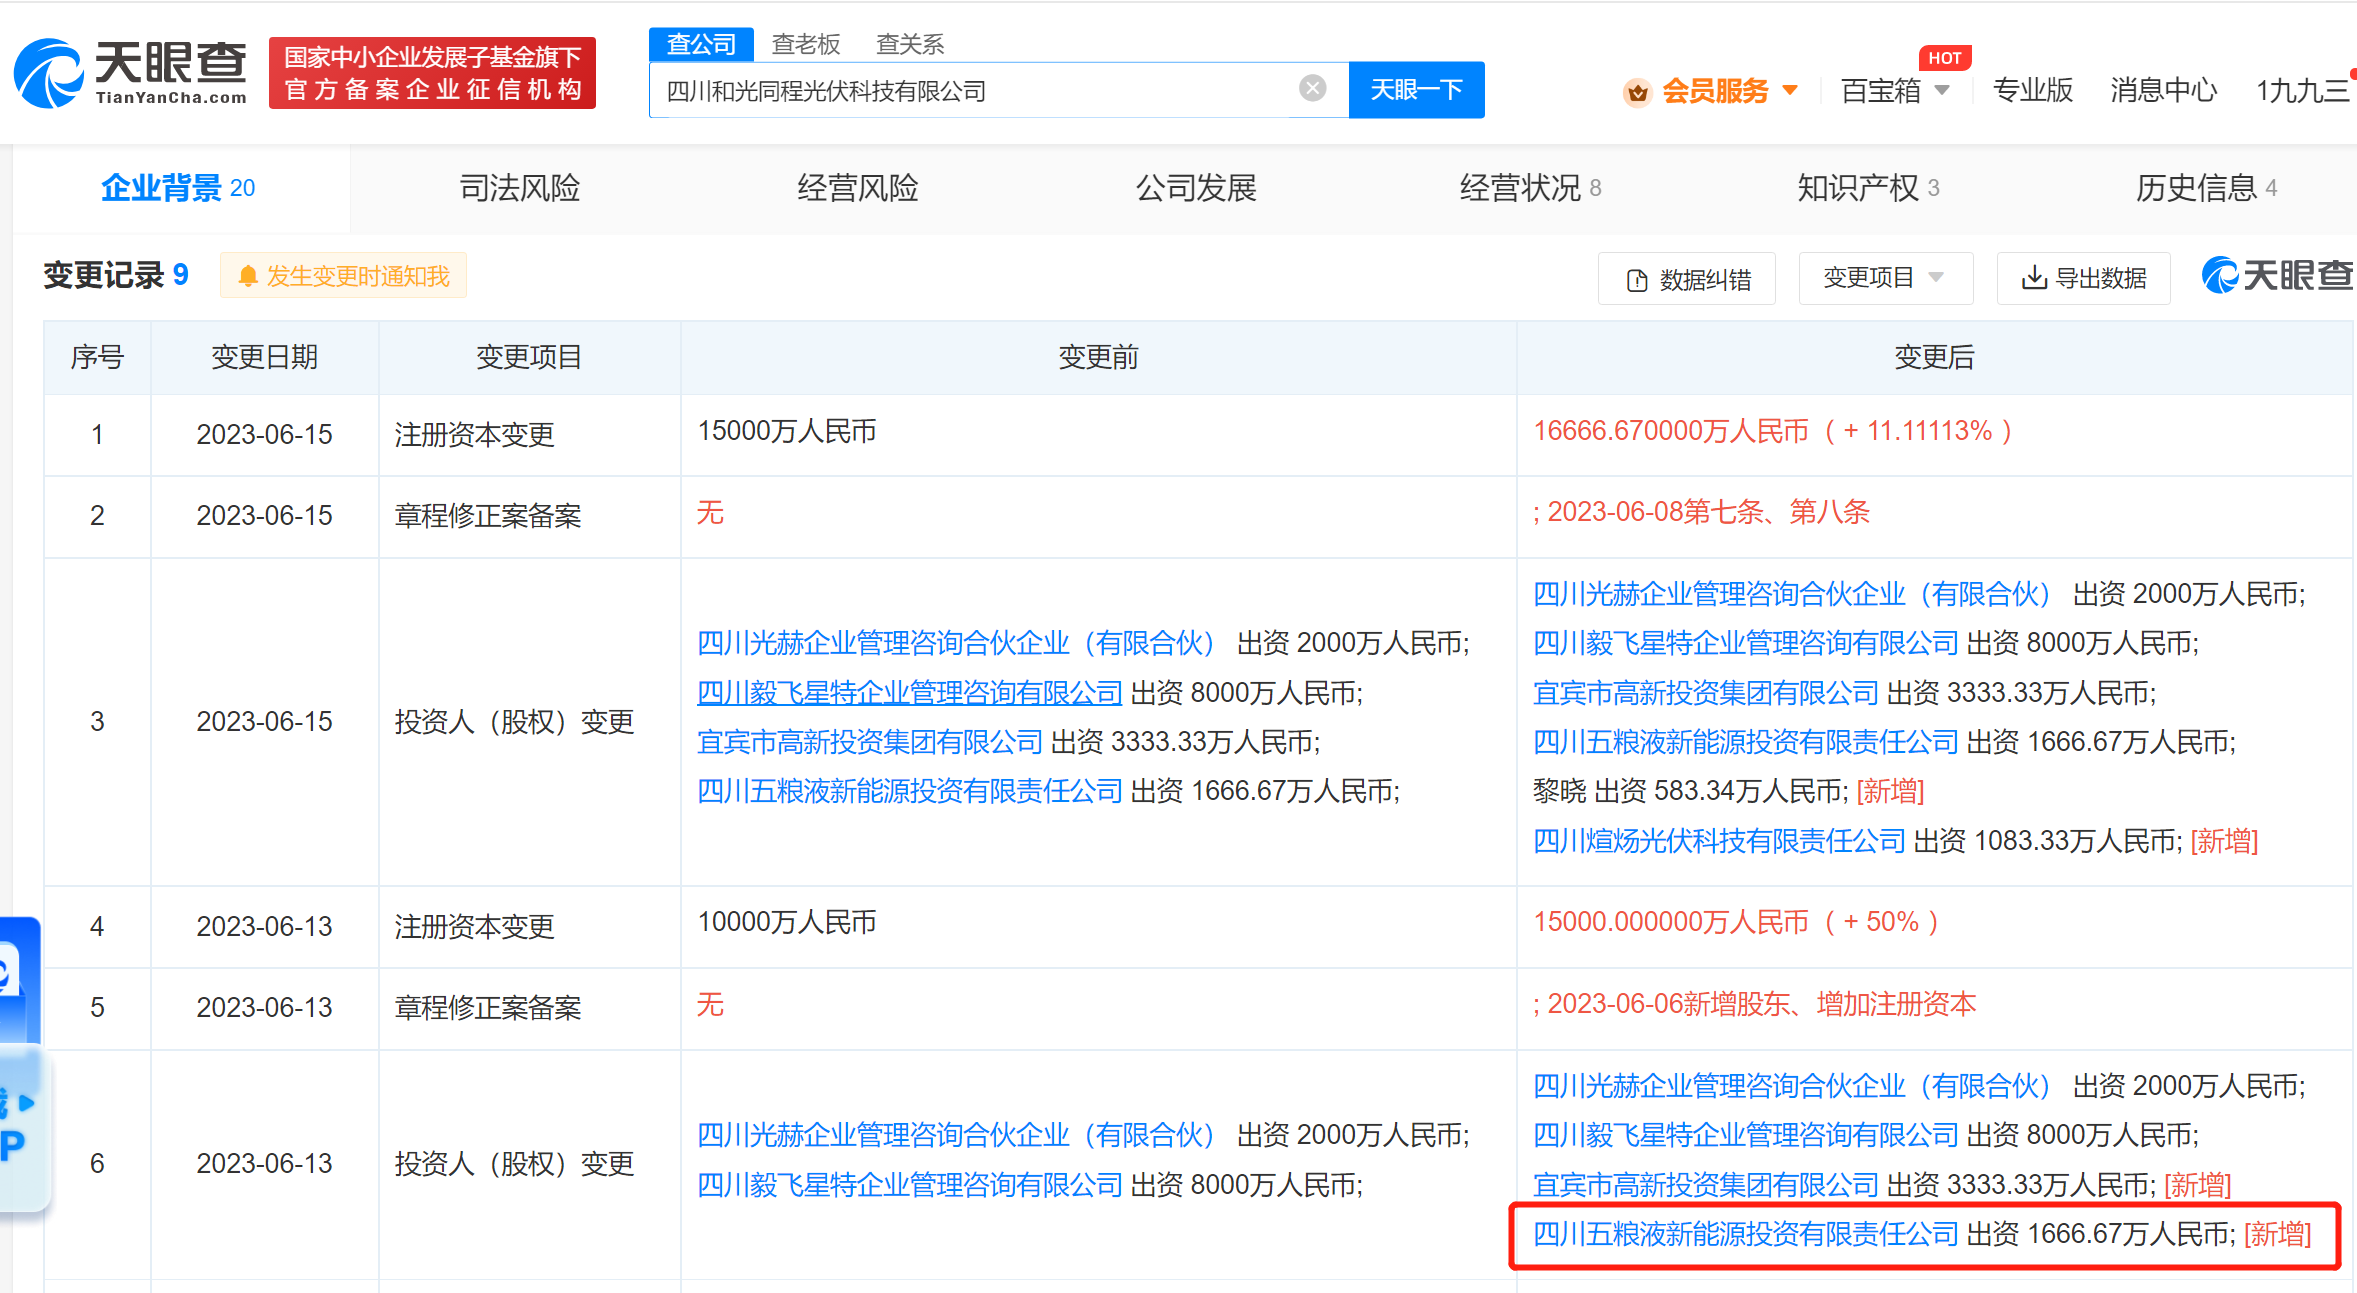Click the 变更项目 column header

[529, 357]
